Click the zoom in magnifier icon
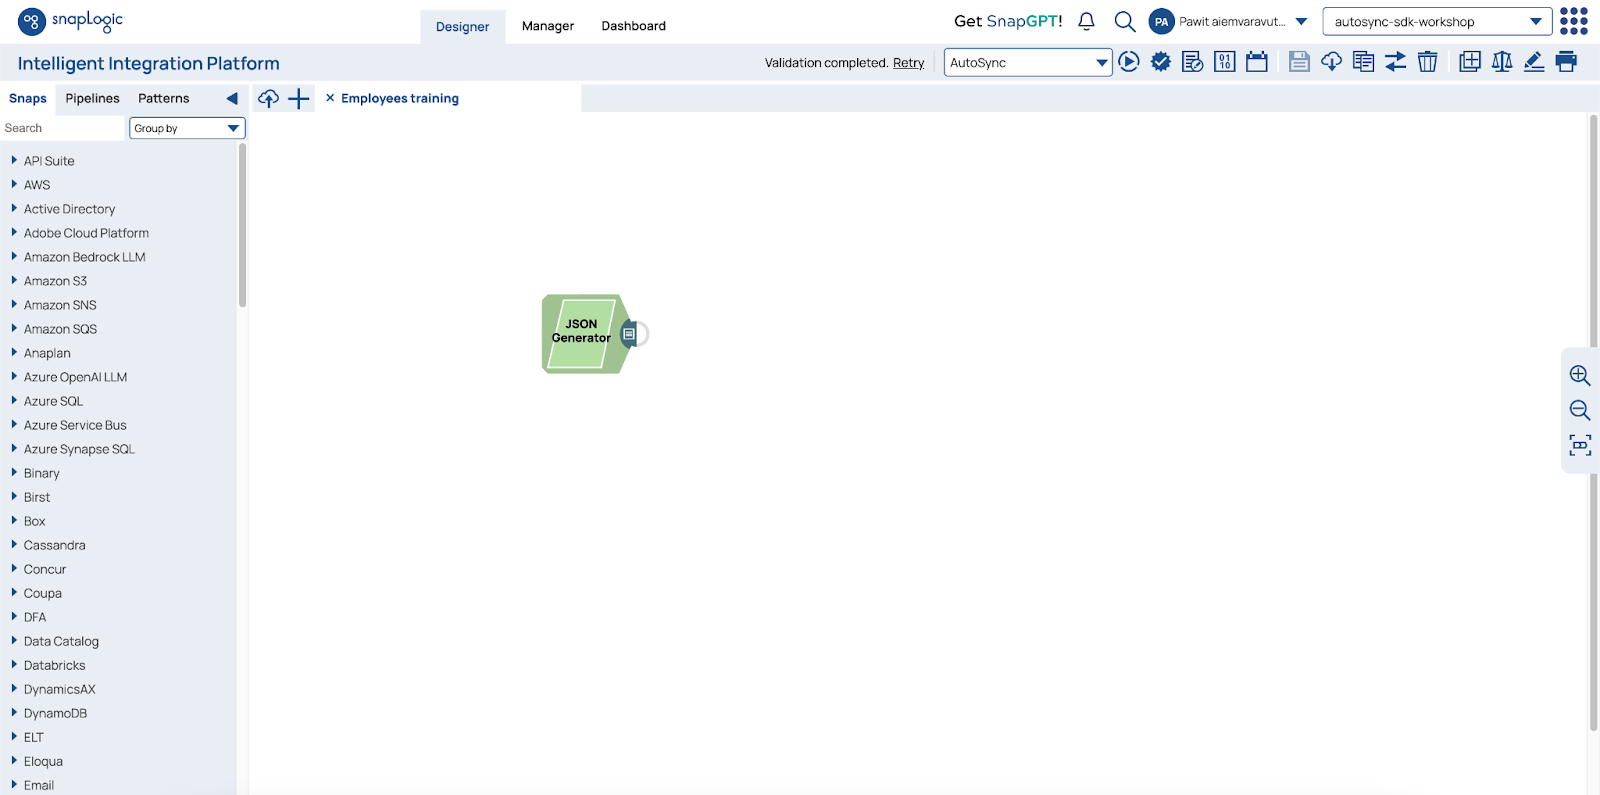The image size is (1600, 795). tap(1580, 375)
